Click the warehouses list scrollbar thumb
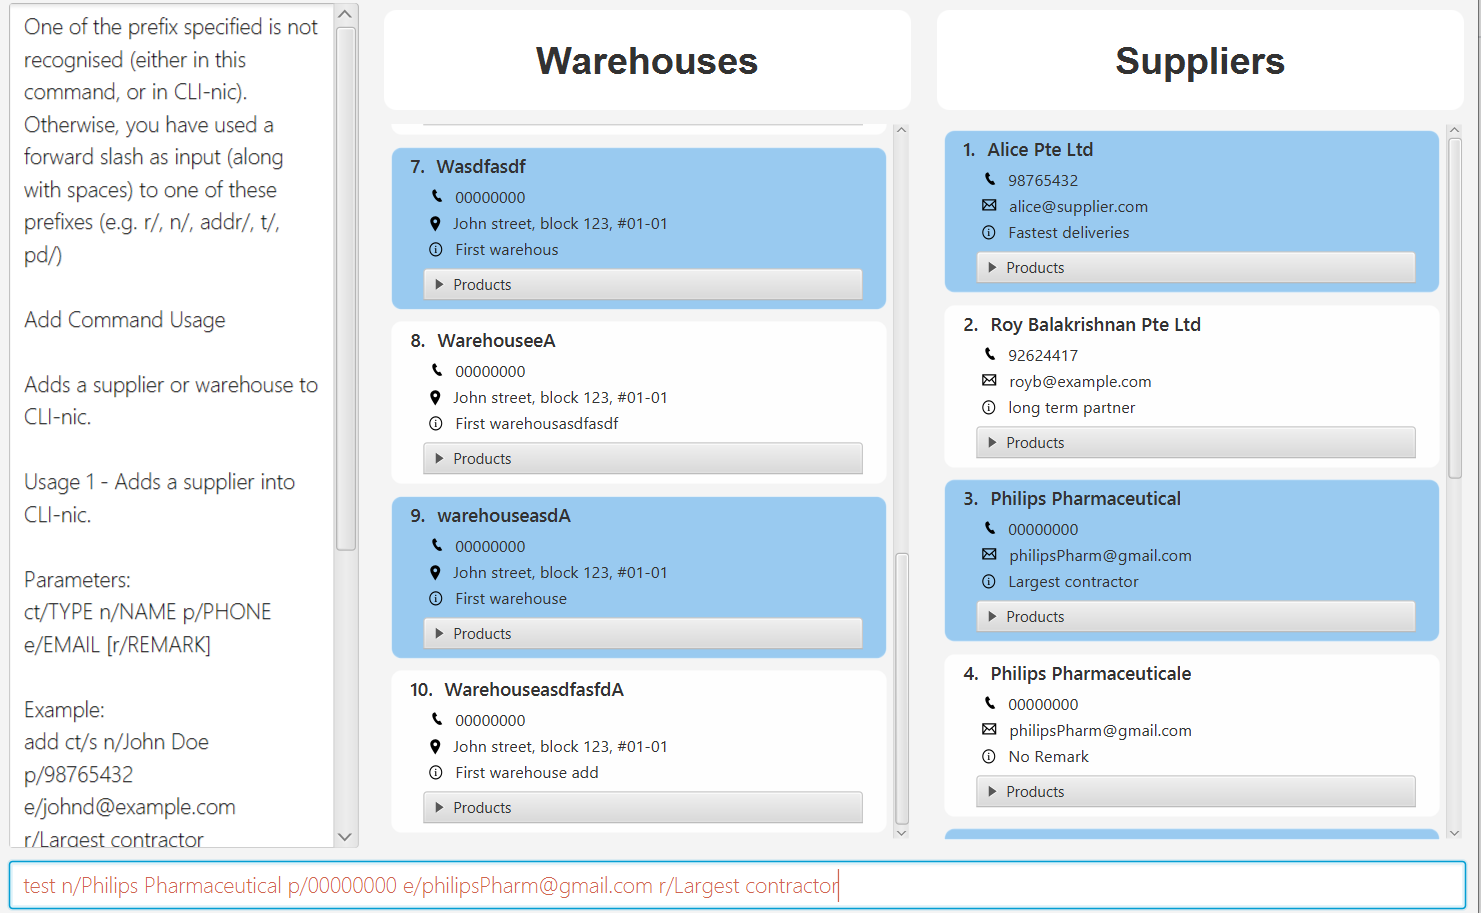Viewport: 1481px width, 913px height. (901, 688)
